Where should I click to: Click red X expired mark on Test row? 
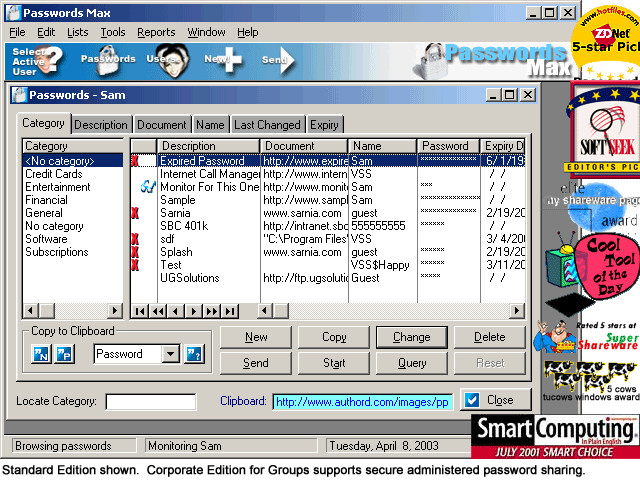click(x=135, y=265)
